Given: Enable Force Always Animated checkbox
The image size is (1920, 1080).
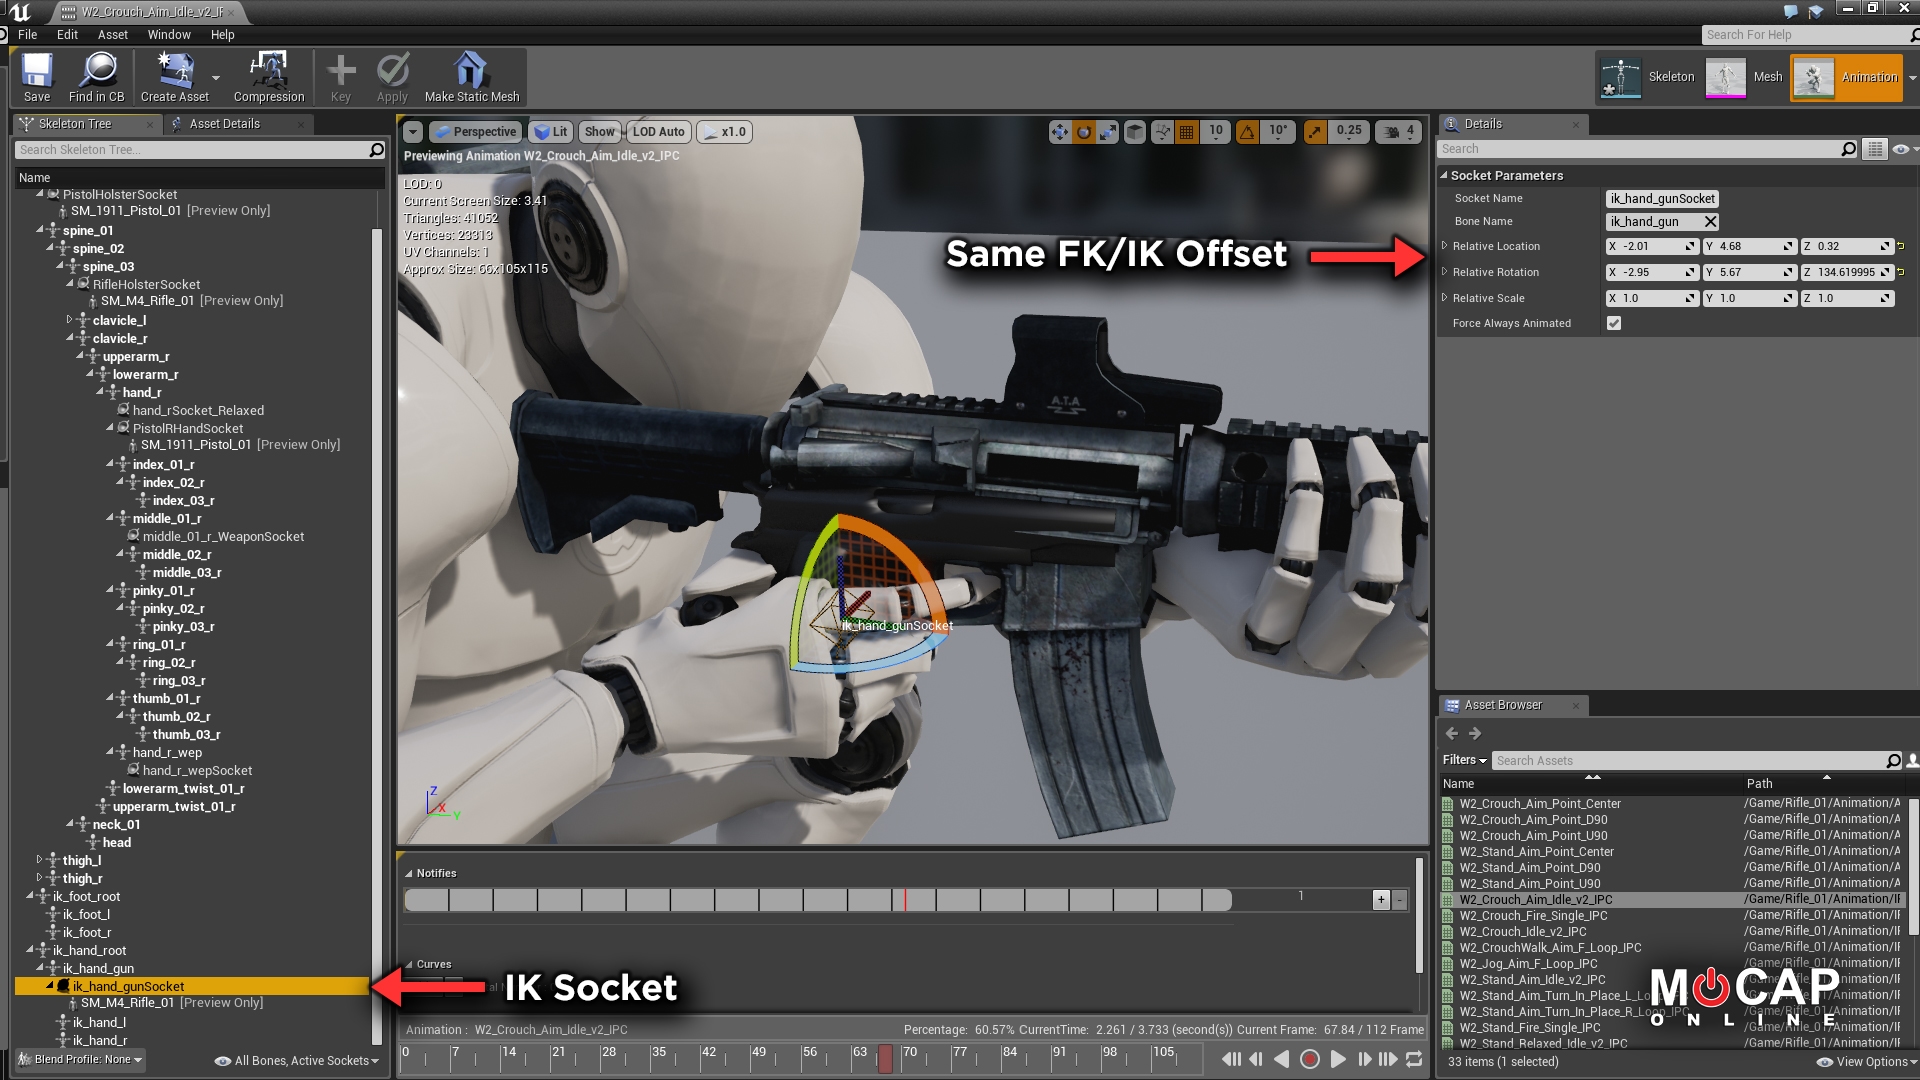Looking at the screenshot, I should tap(1614, 323).
